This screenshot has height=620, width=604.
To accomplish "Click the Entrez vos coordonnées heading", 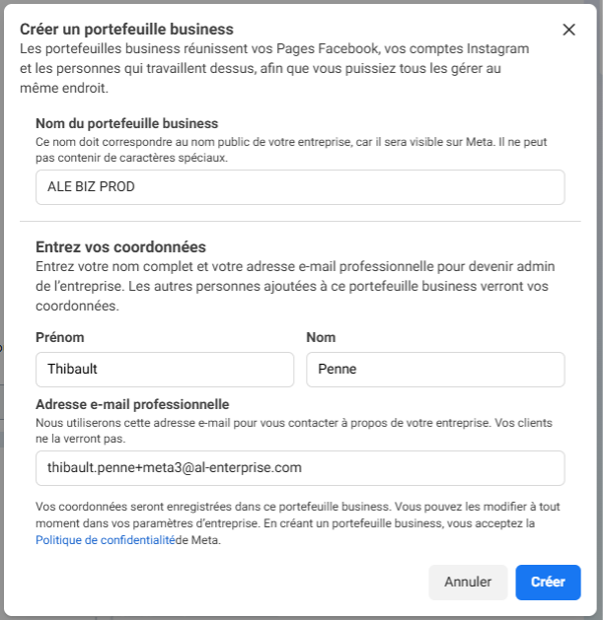I will [x=121, y=247].
